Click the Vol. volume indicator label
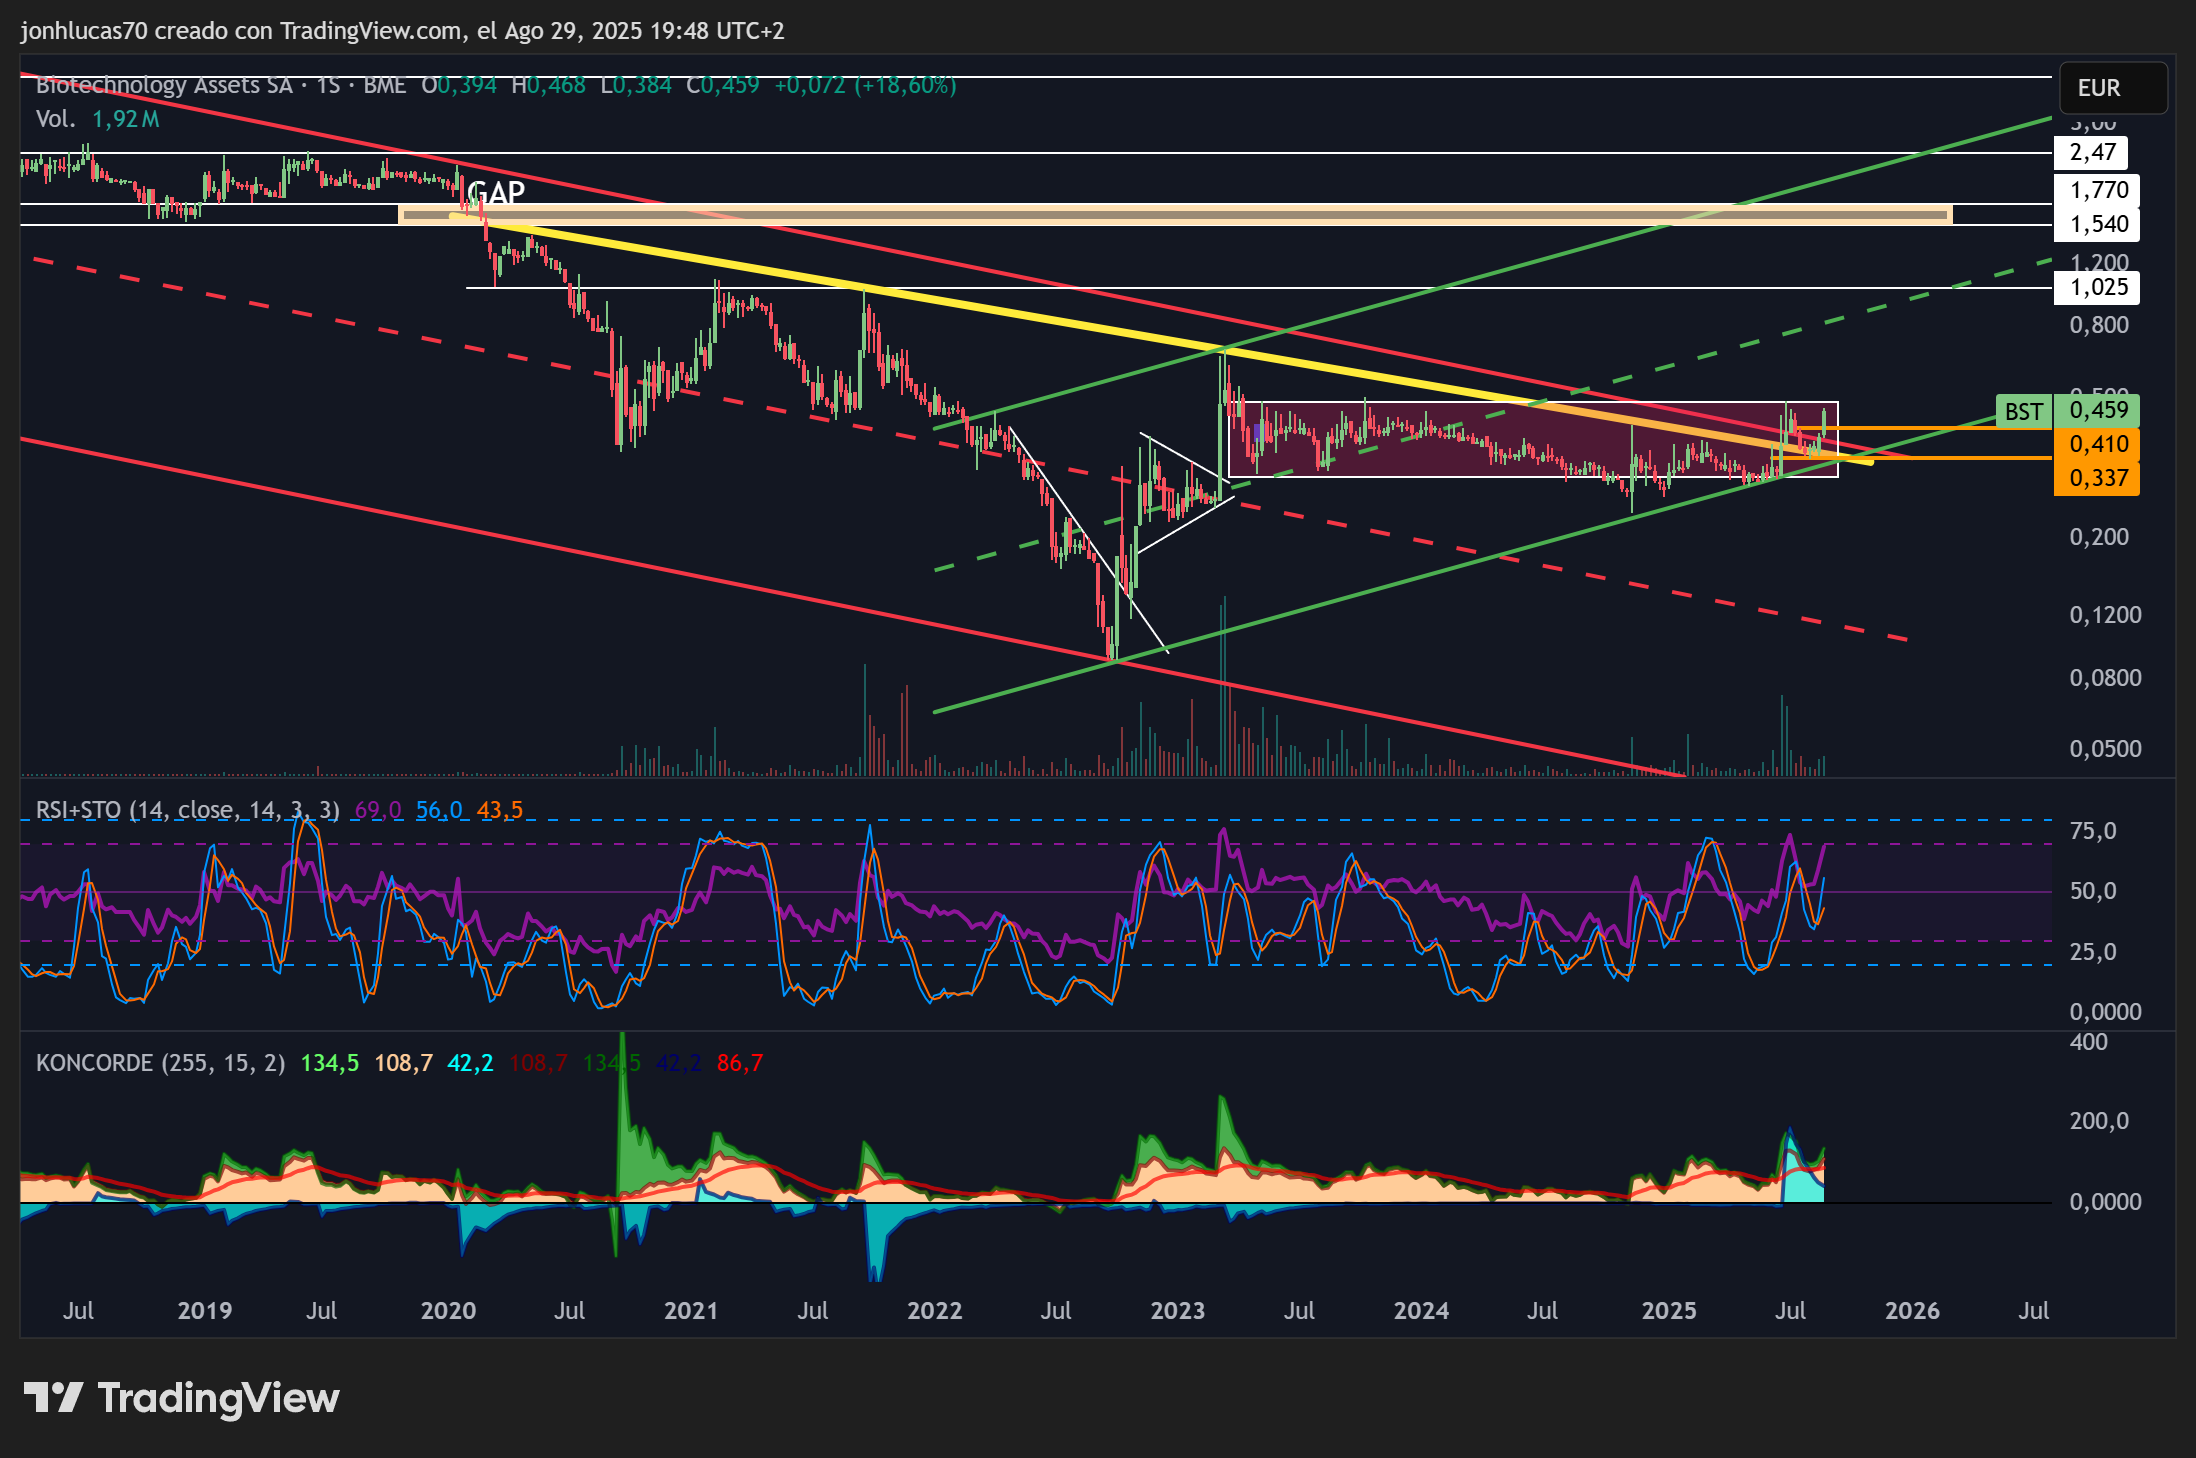The height and width of the screenshot is (1458, 2196). pos(56,119)
